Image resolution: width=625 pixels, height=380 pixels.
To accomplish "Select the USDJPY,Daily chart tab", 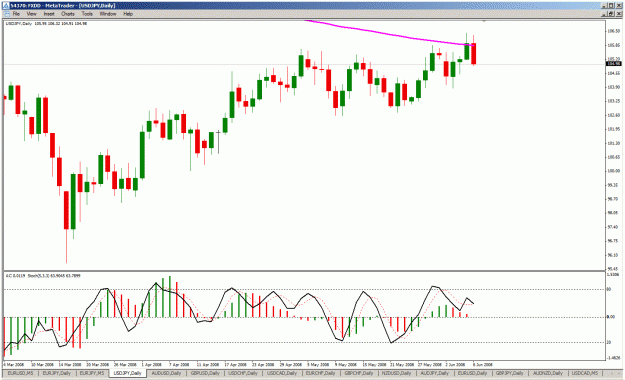I will [x=128, y=373].
